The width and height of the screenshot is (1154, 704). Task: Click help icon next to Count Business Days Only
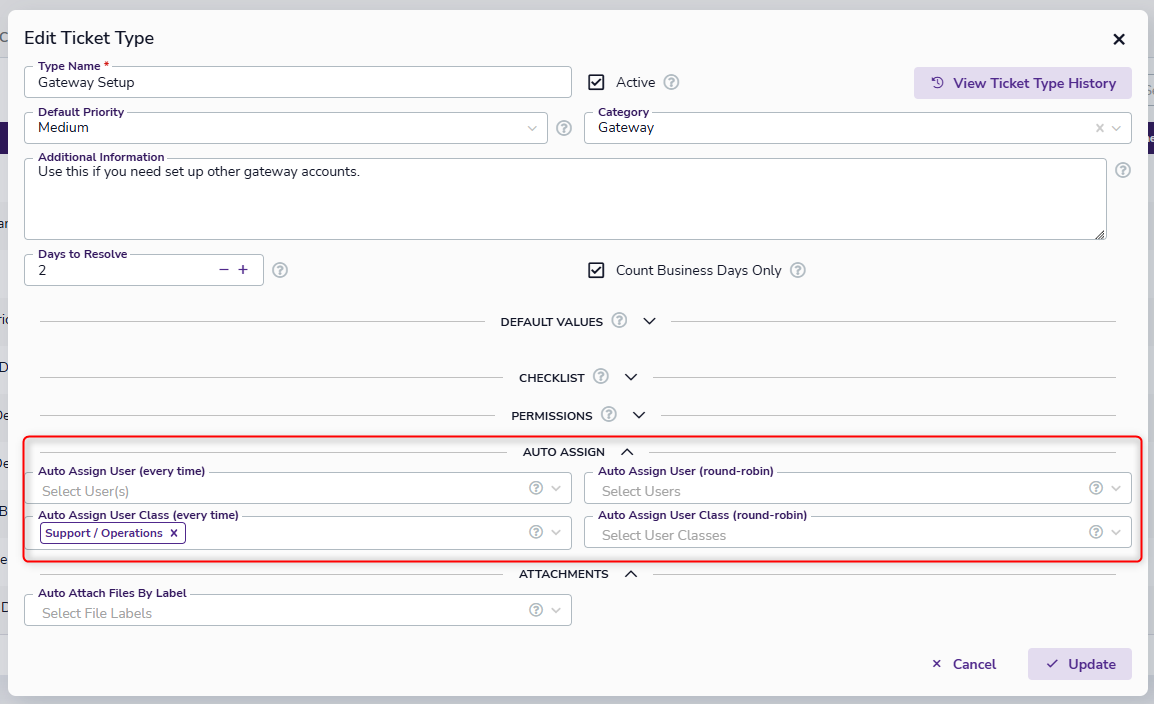[x=798, y=270]
